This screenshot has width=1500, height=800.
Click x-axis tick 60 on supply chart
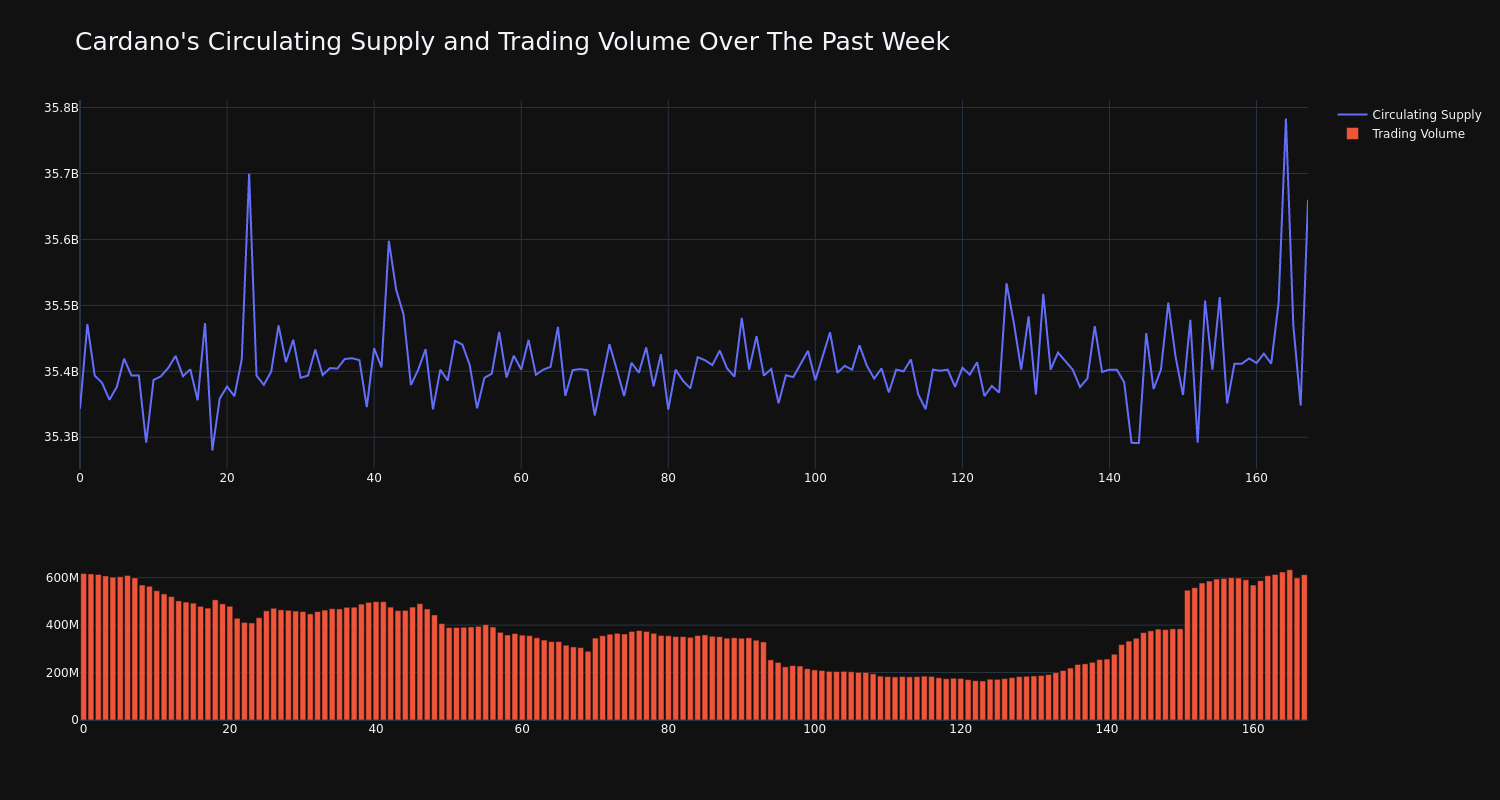tap(521, 478)
